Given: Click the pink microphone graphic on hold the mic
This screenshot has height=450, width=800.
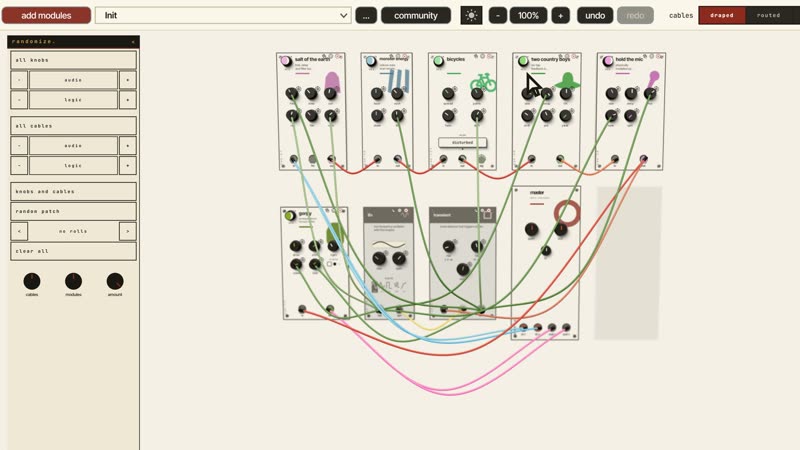Looking at the screenshot, I should 653,79.
